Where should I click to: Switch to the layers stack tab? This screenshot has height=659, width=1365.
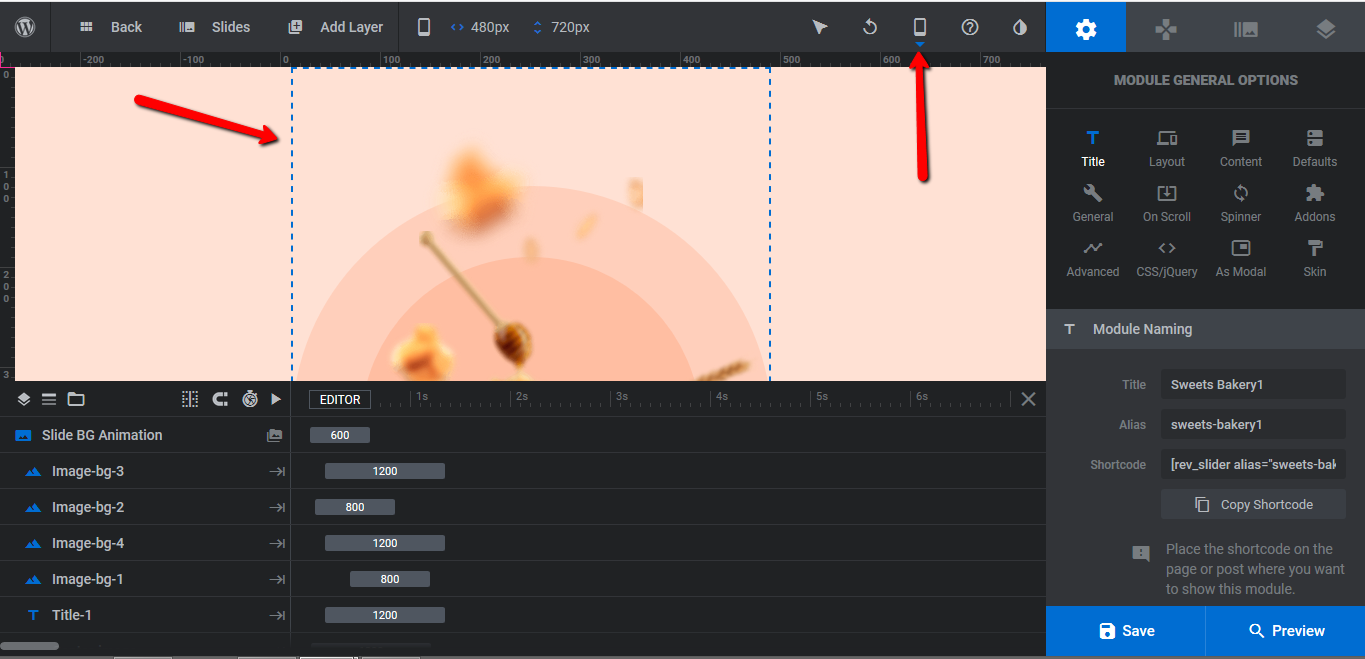pos(1325,28)
